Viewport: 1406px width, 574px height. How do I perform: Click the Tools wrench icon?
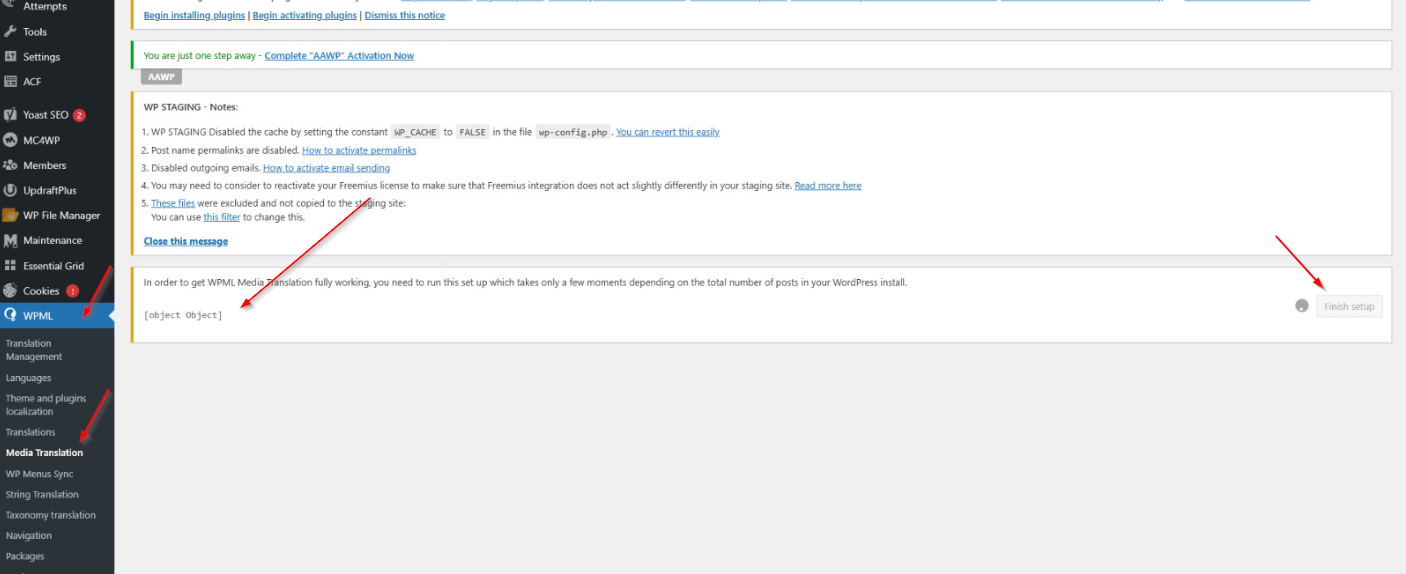coord(11,32)
